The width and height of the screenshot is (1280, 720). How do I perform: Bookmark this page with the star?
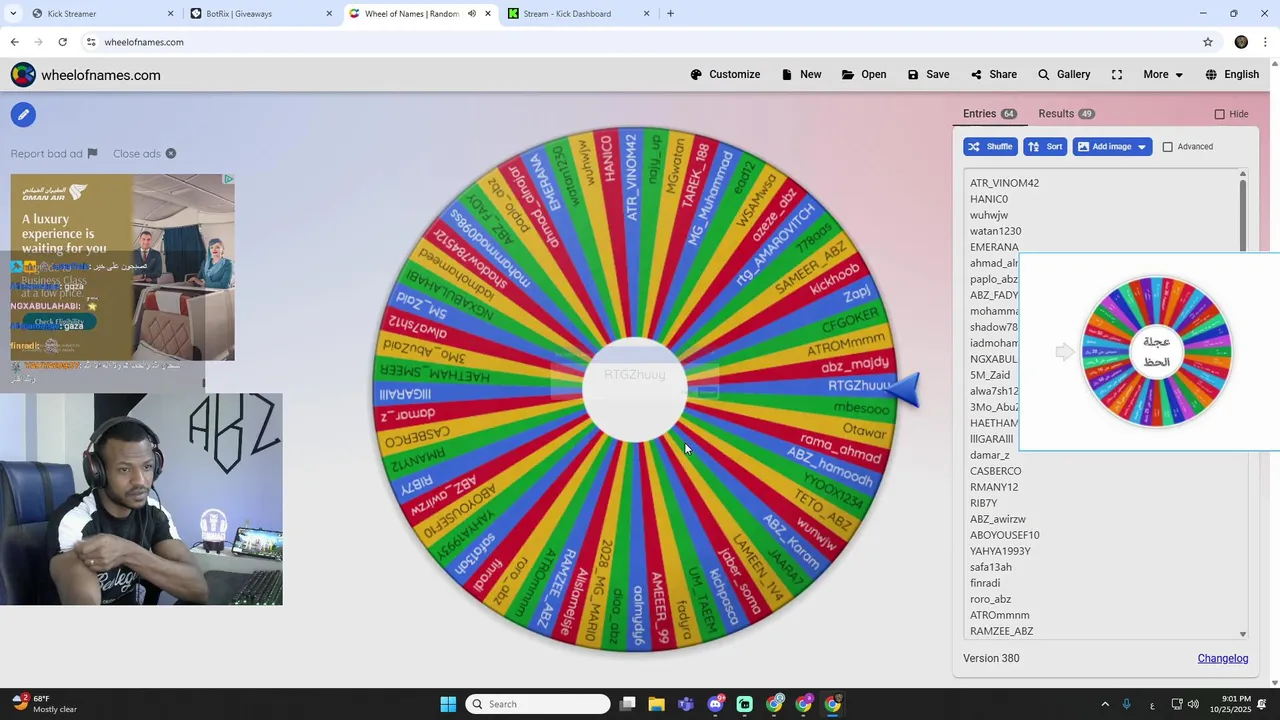[1208, 42]
